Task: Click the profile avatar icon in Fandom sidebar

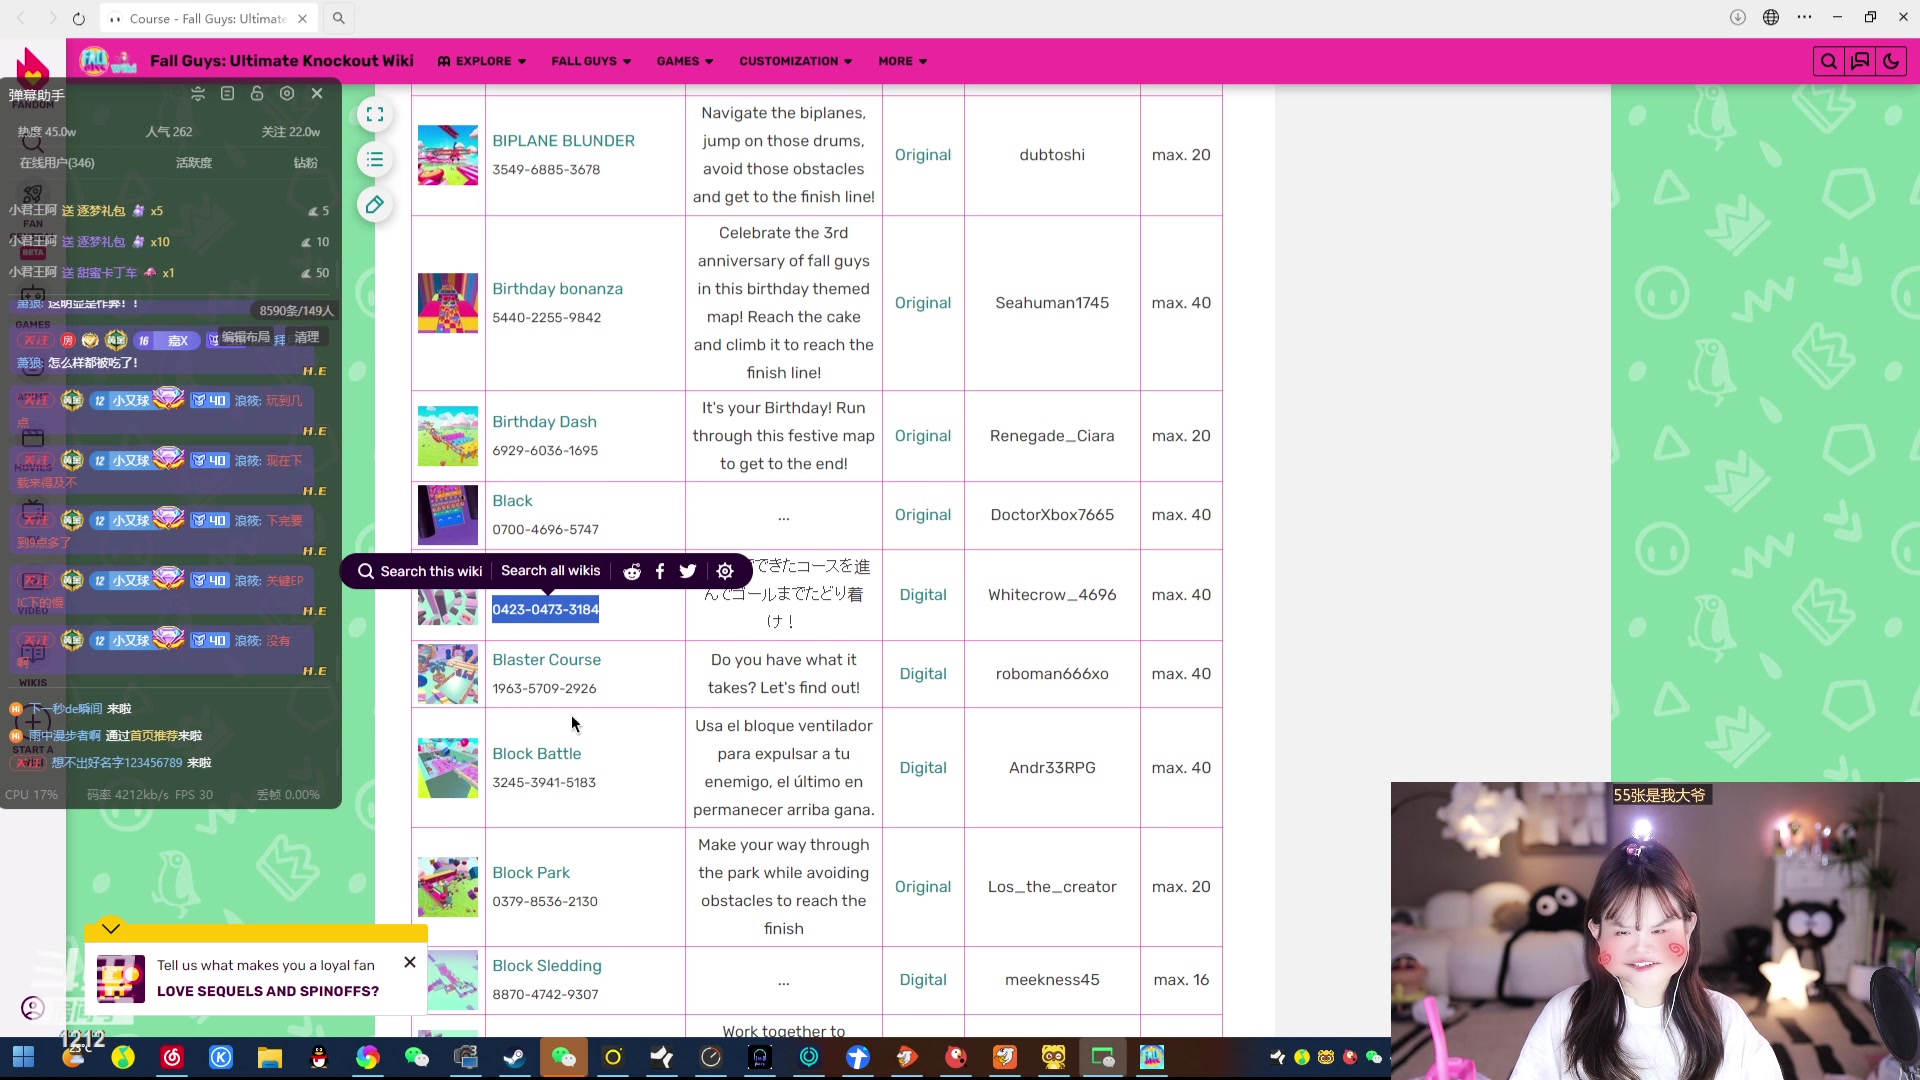Action: click(33, 1008)
